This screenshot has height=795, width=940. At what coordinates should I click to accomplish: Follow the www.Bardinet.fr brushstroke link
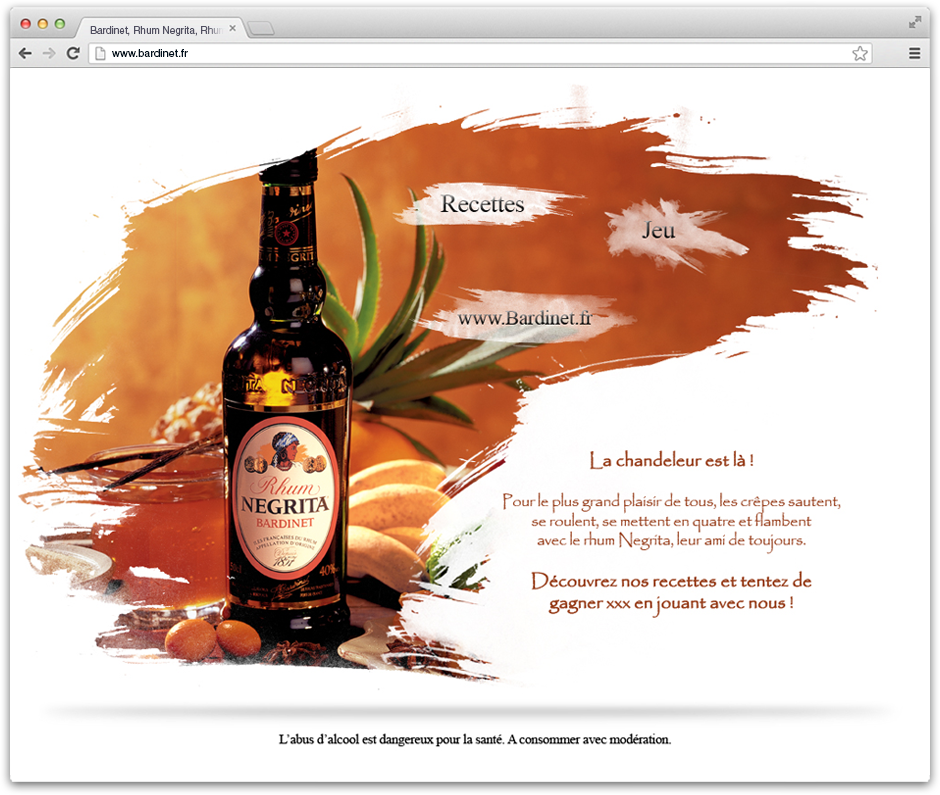click(525, 318)
